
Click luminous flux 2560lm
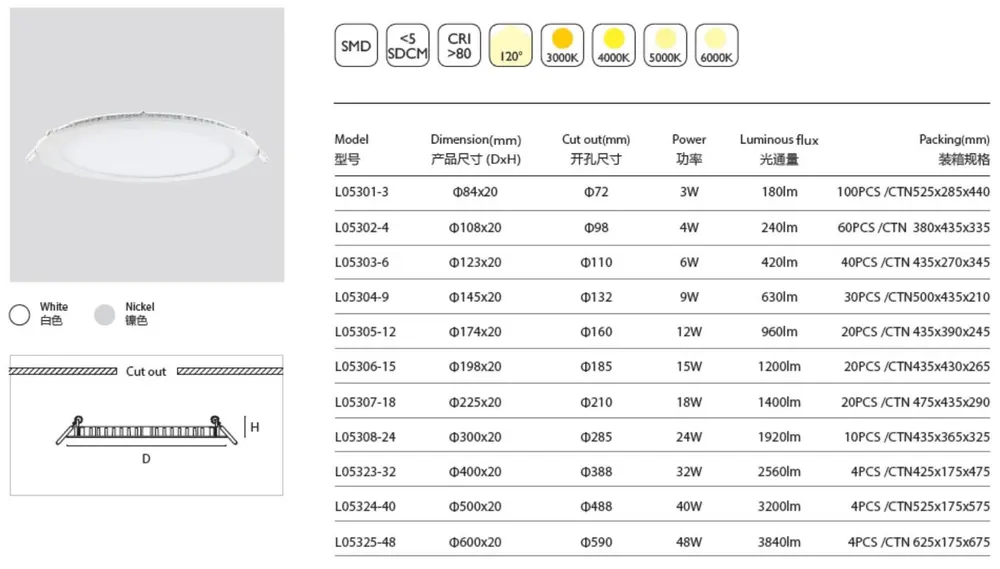tap(779, 472)
